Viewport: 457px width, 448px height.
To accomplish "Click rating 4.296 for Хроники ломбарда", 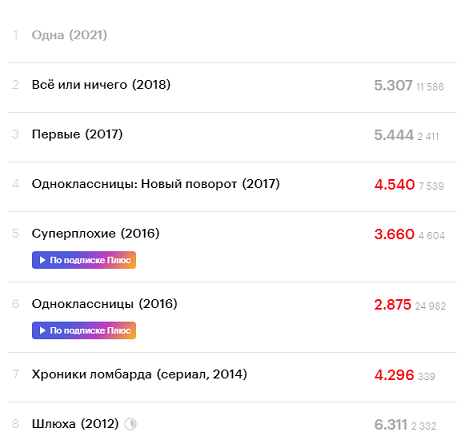I will tap(394, 375).
